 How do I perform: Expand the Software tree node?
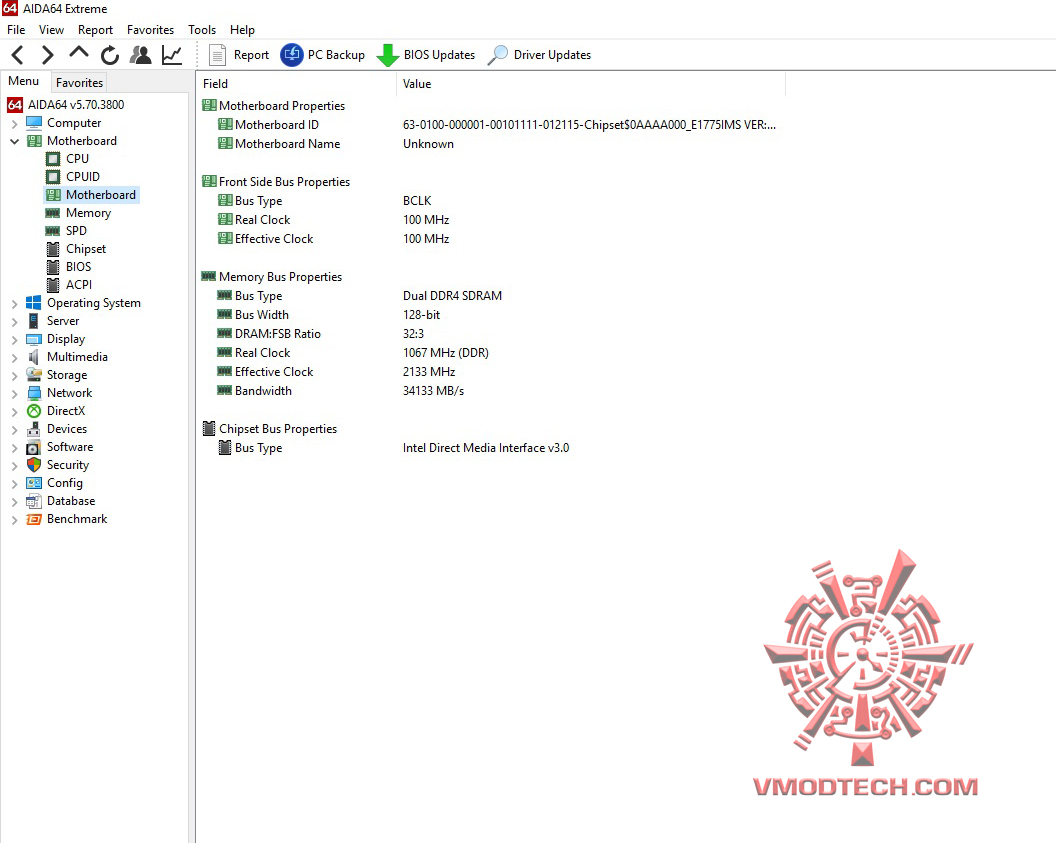pyautogui.click(x=14, y=448)
